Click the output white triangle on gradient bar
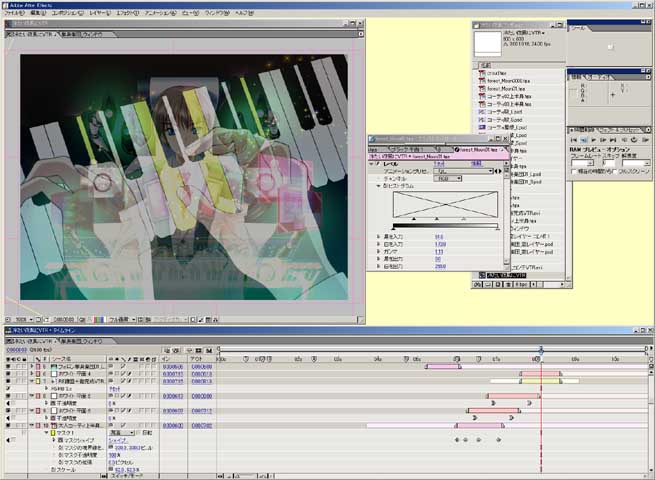The width and height of the screenshot is (655, 480). click(497, 229)
